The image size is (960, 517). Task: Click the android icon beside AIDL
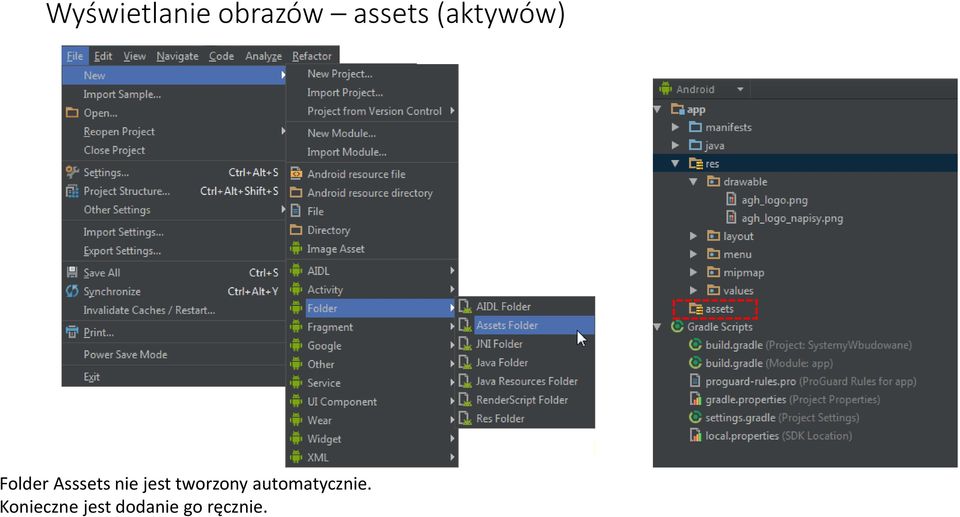[x=296, y=271]
